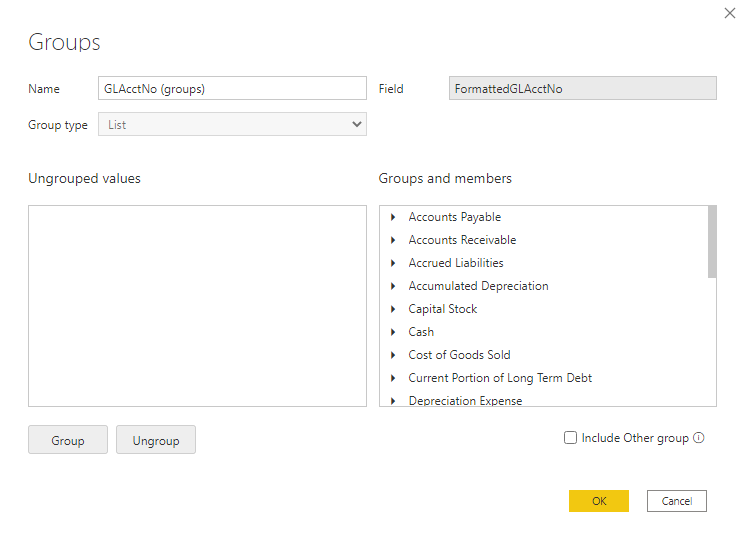
Task: Expand the Cash group
Action: (393, 332)
